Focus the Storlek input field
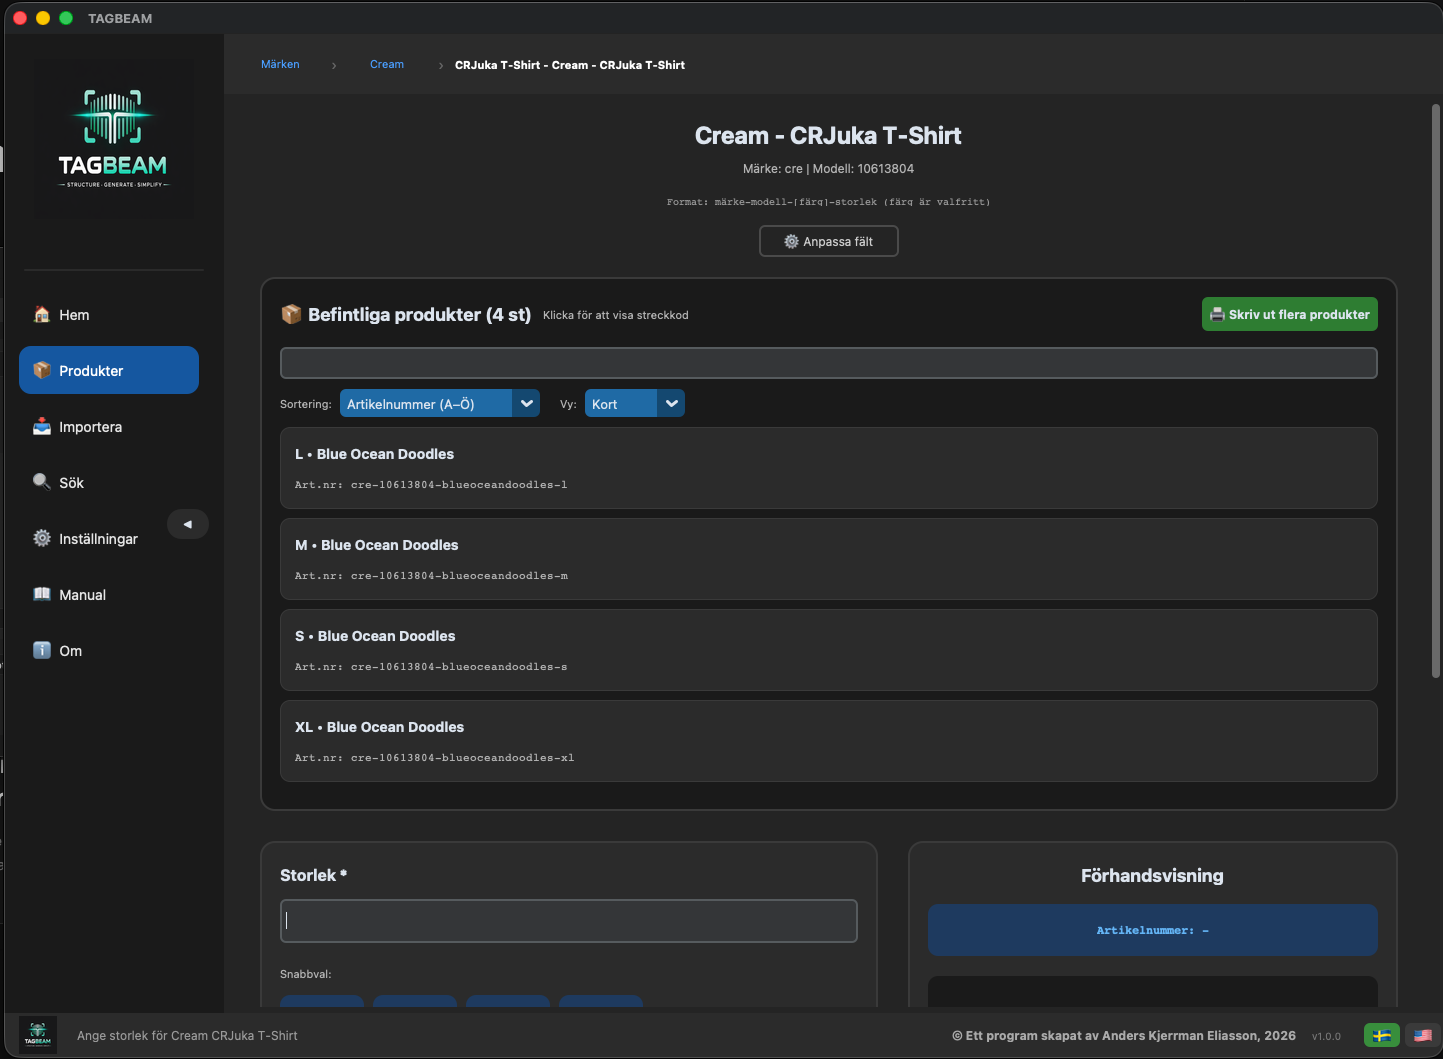This screenshot has height=1059, width=1443. [x=569, y=921]
